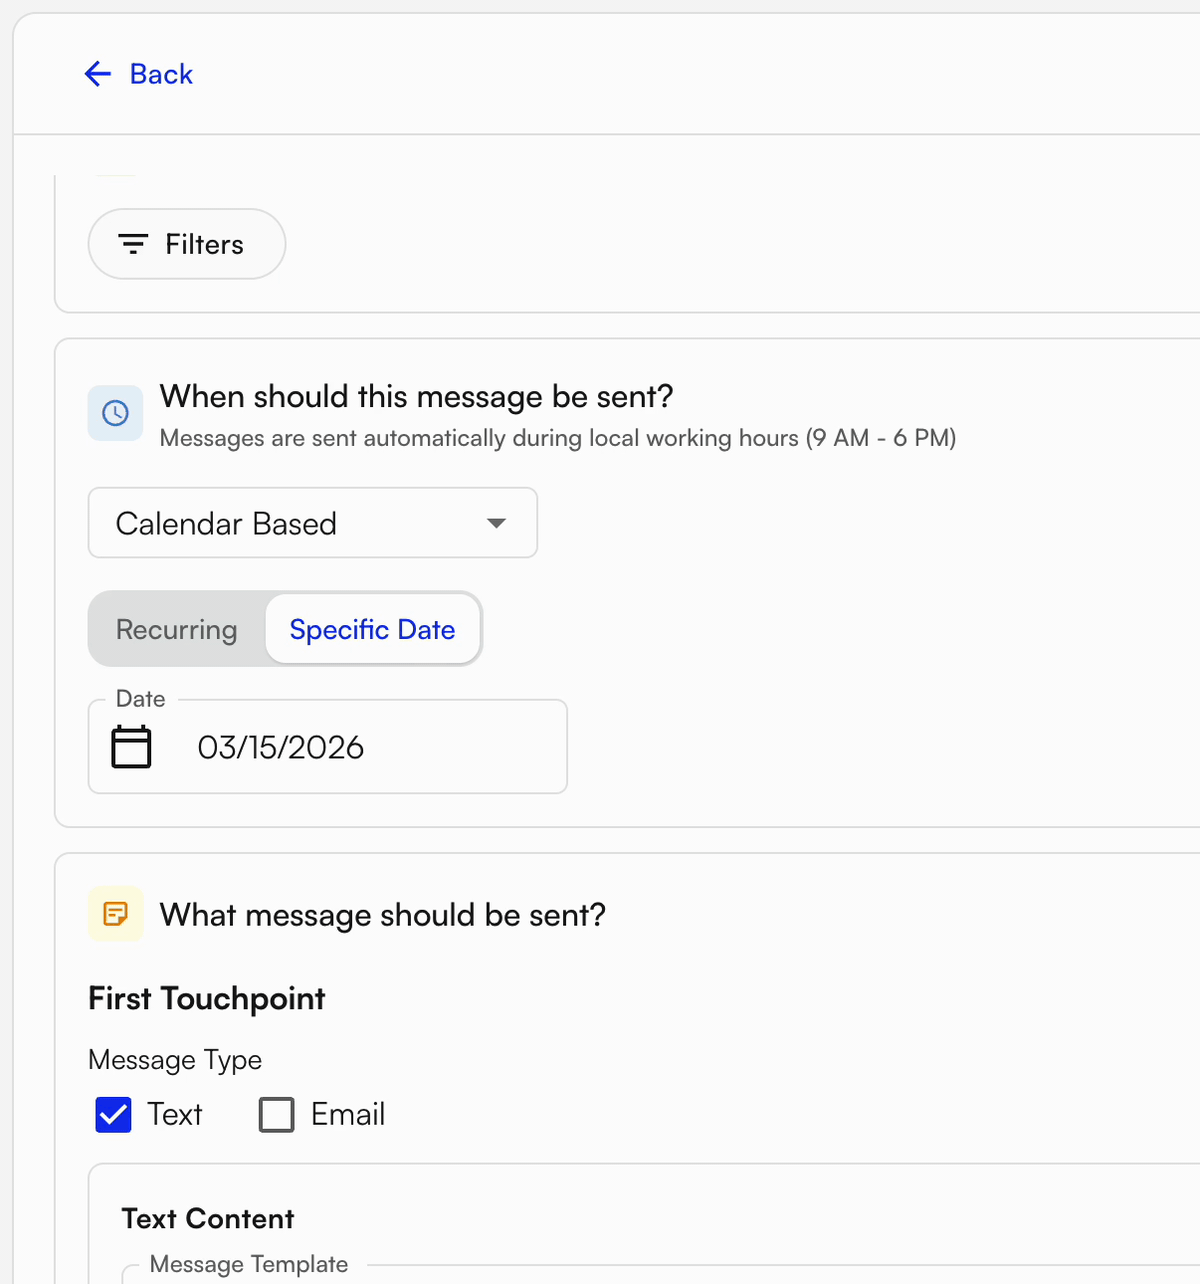Screen dimensions: 1200x1284
Task: Click the blue clock scheduling icon
Action: (115, 413)
